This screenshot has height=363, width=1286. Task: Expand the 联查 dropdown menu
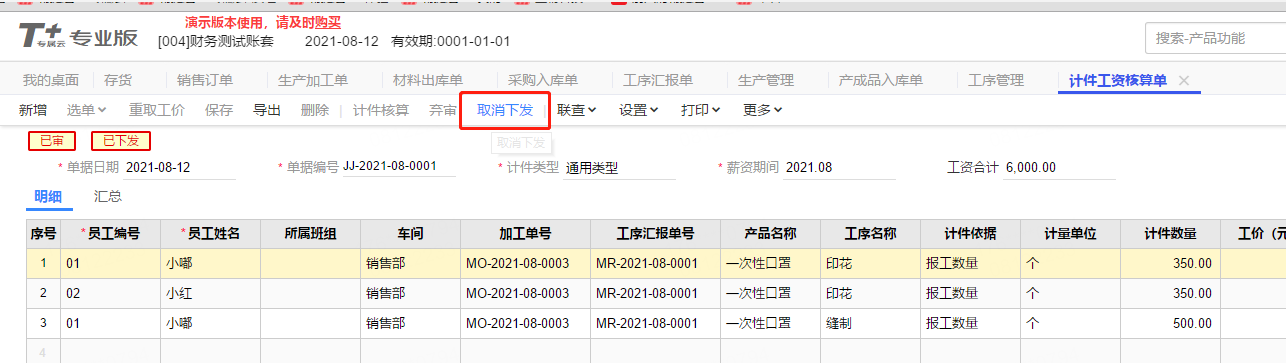[x=577, y=110]
